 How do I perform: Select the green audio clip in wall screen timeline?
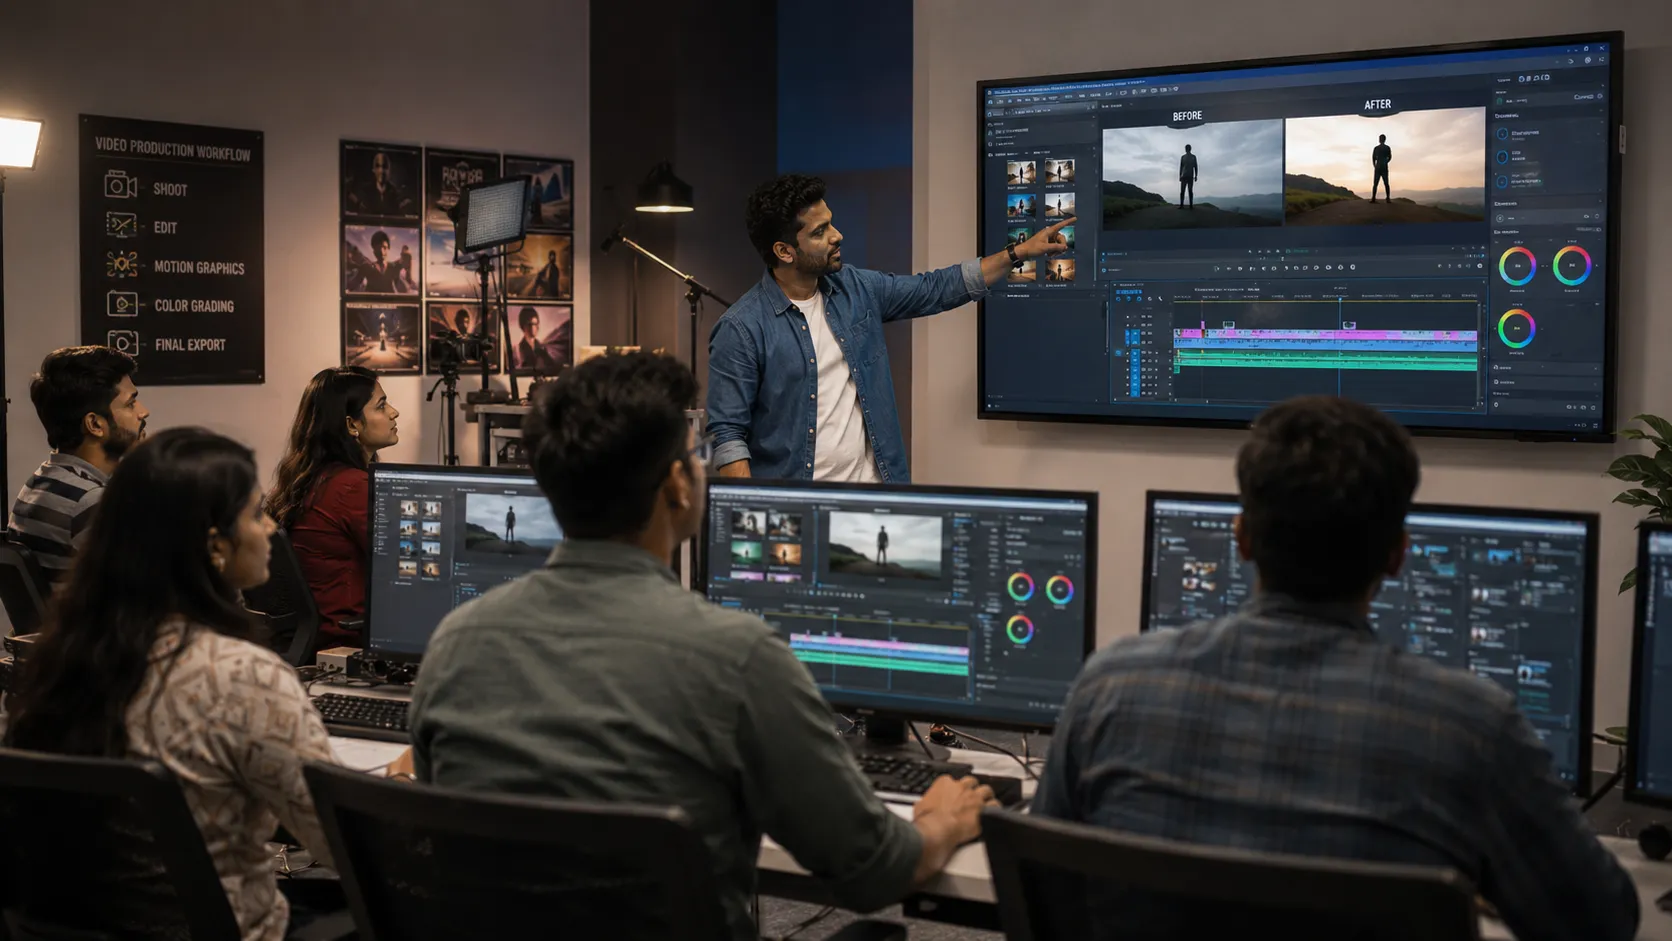tap(1325, 358)
